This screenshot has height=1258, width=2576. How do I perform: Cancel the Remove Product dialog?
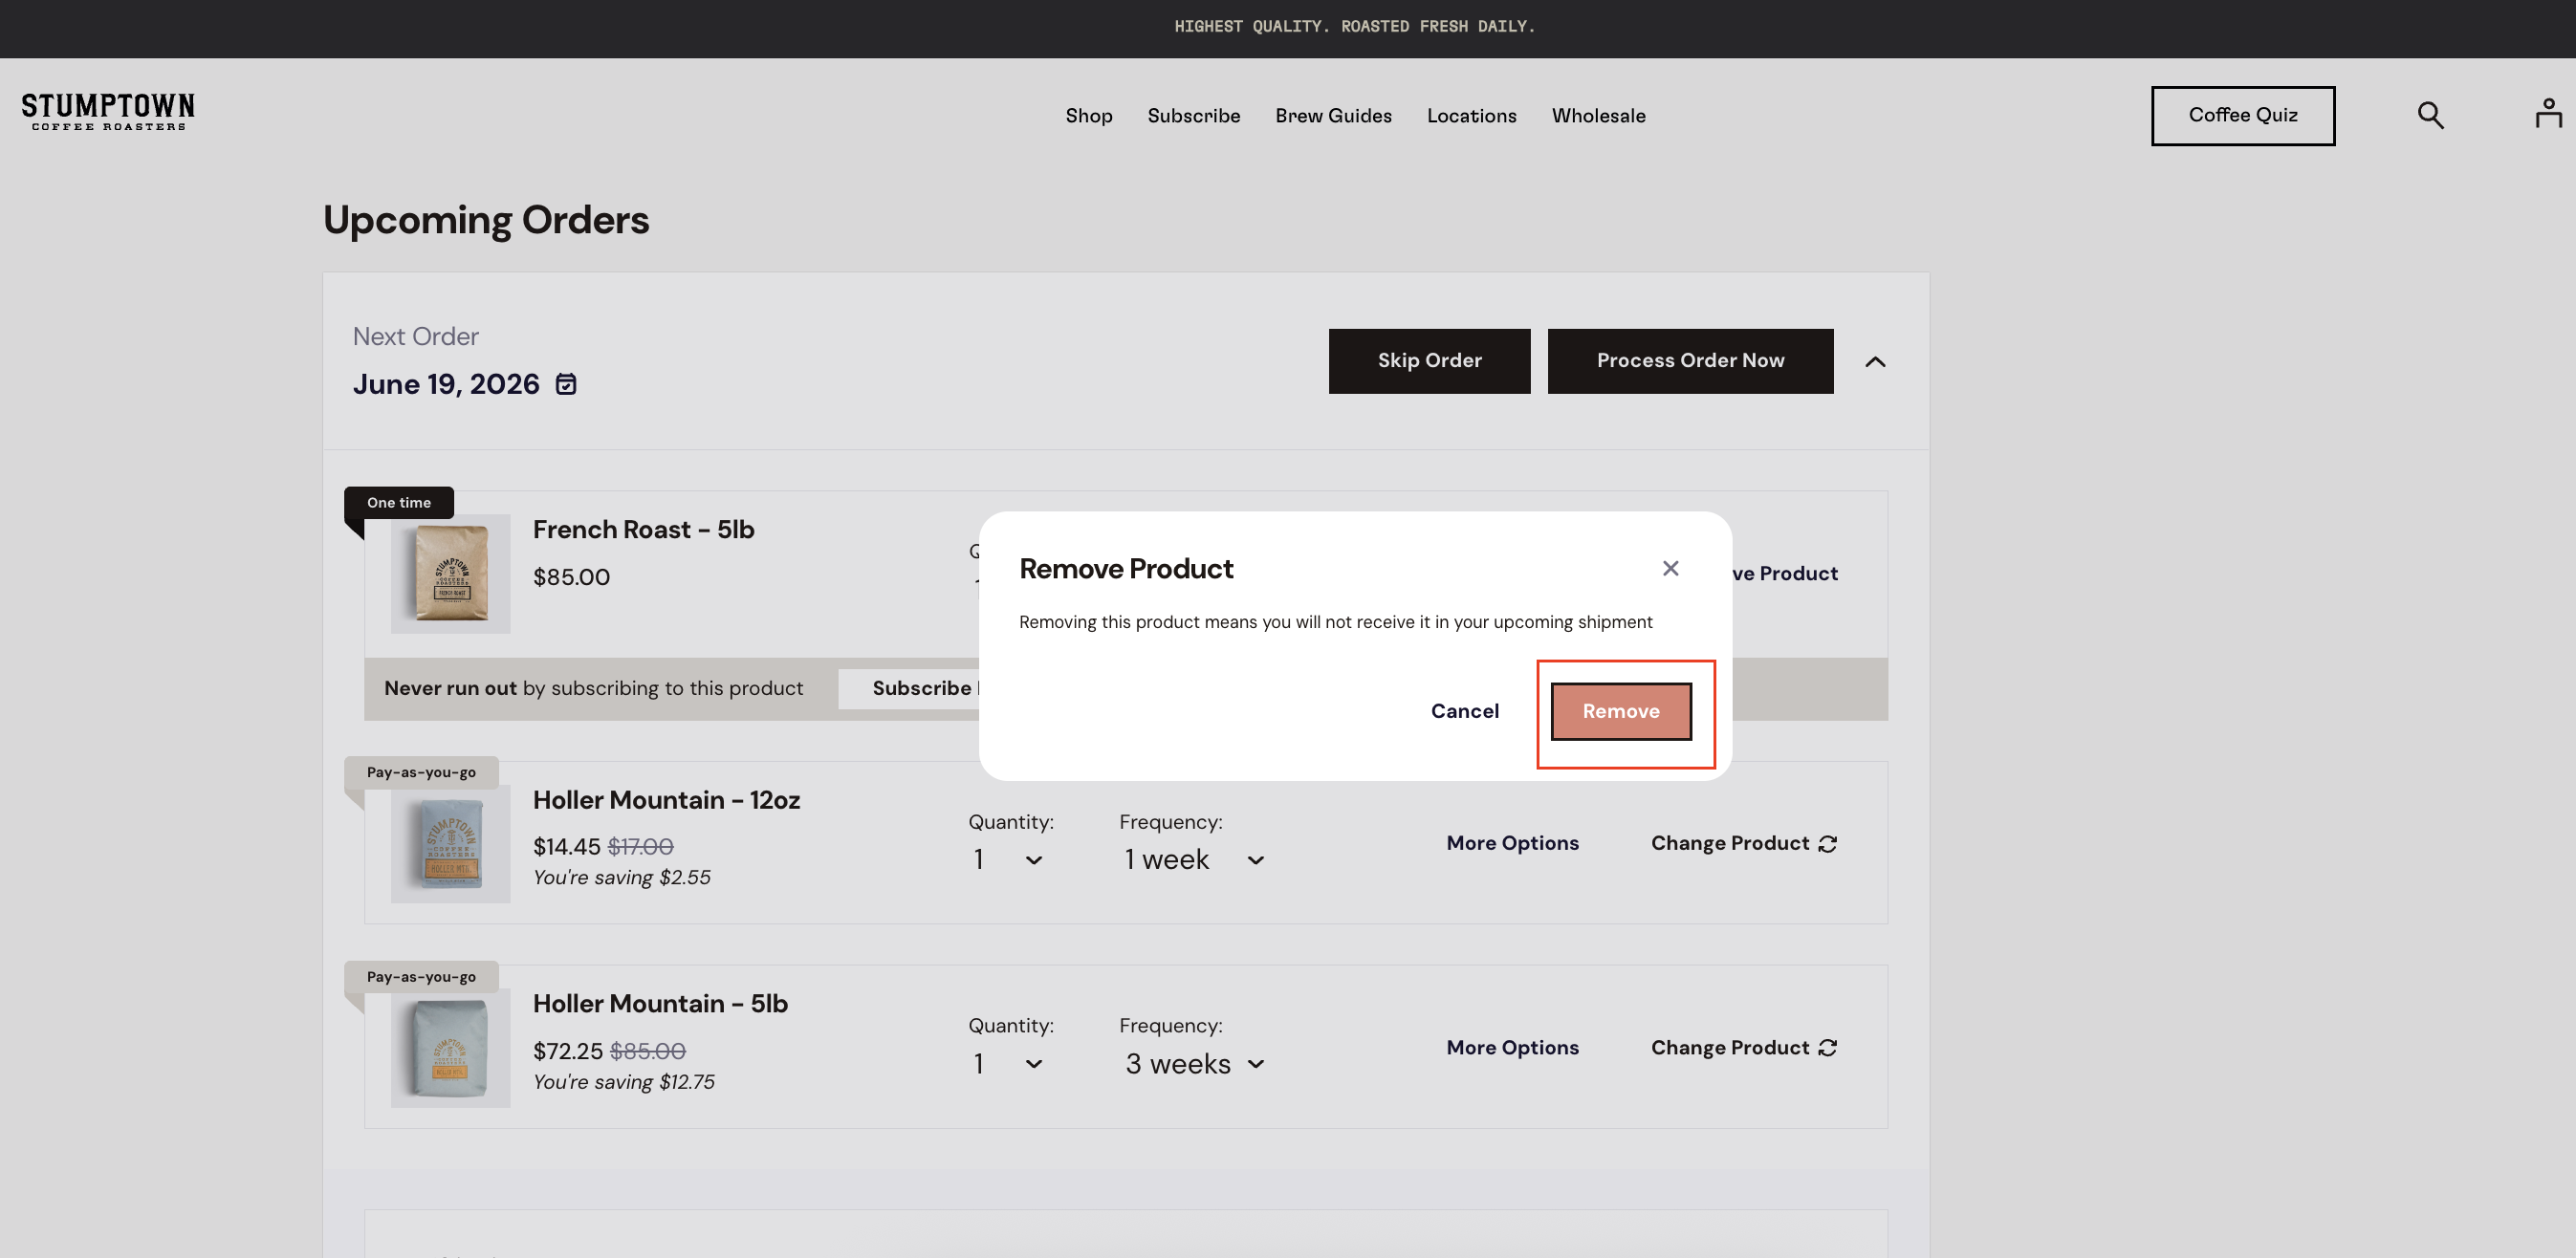coord(1464,711)
